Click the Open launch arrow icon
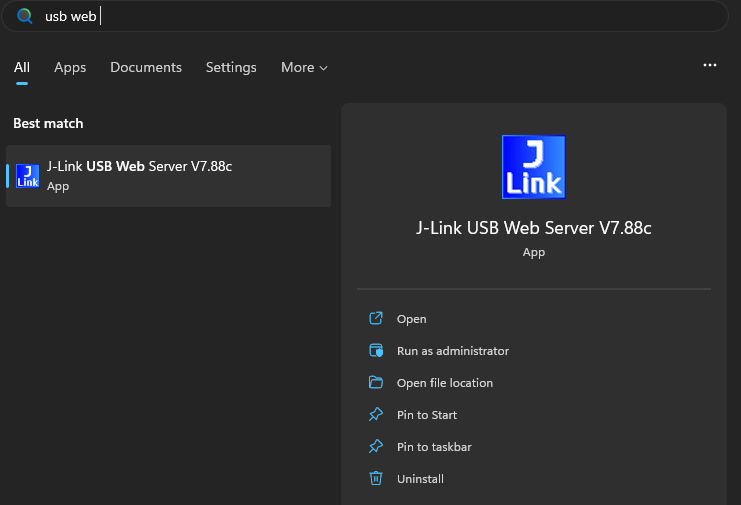741x505 pixels. pyautogui.click(x=376, y=319)
